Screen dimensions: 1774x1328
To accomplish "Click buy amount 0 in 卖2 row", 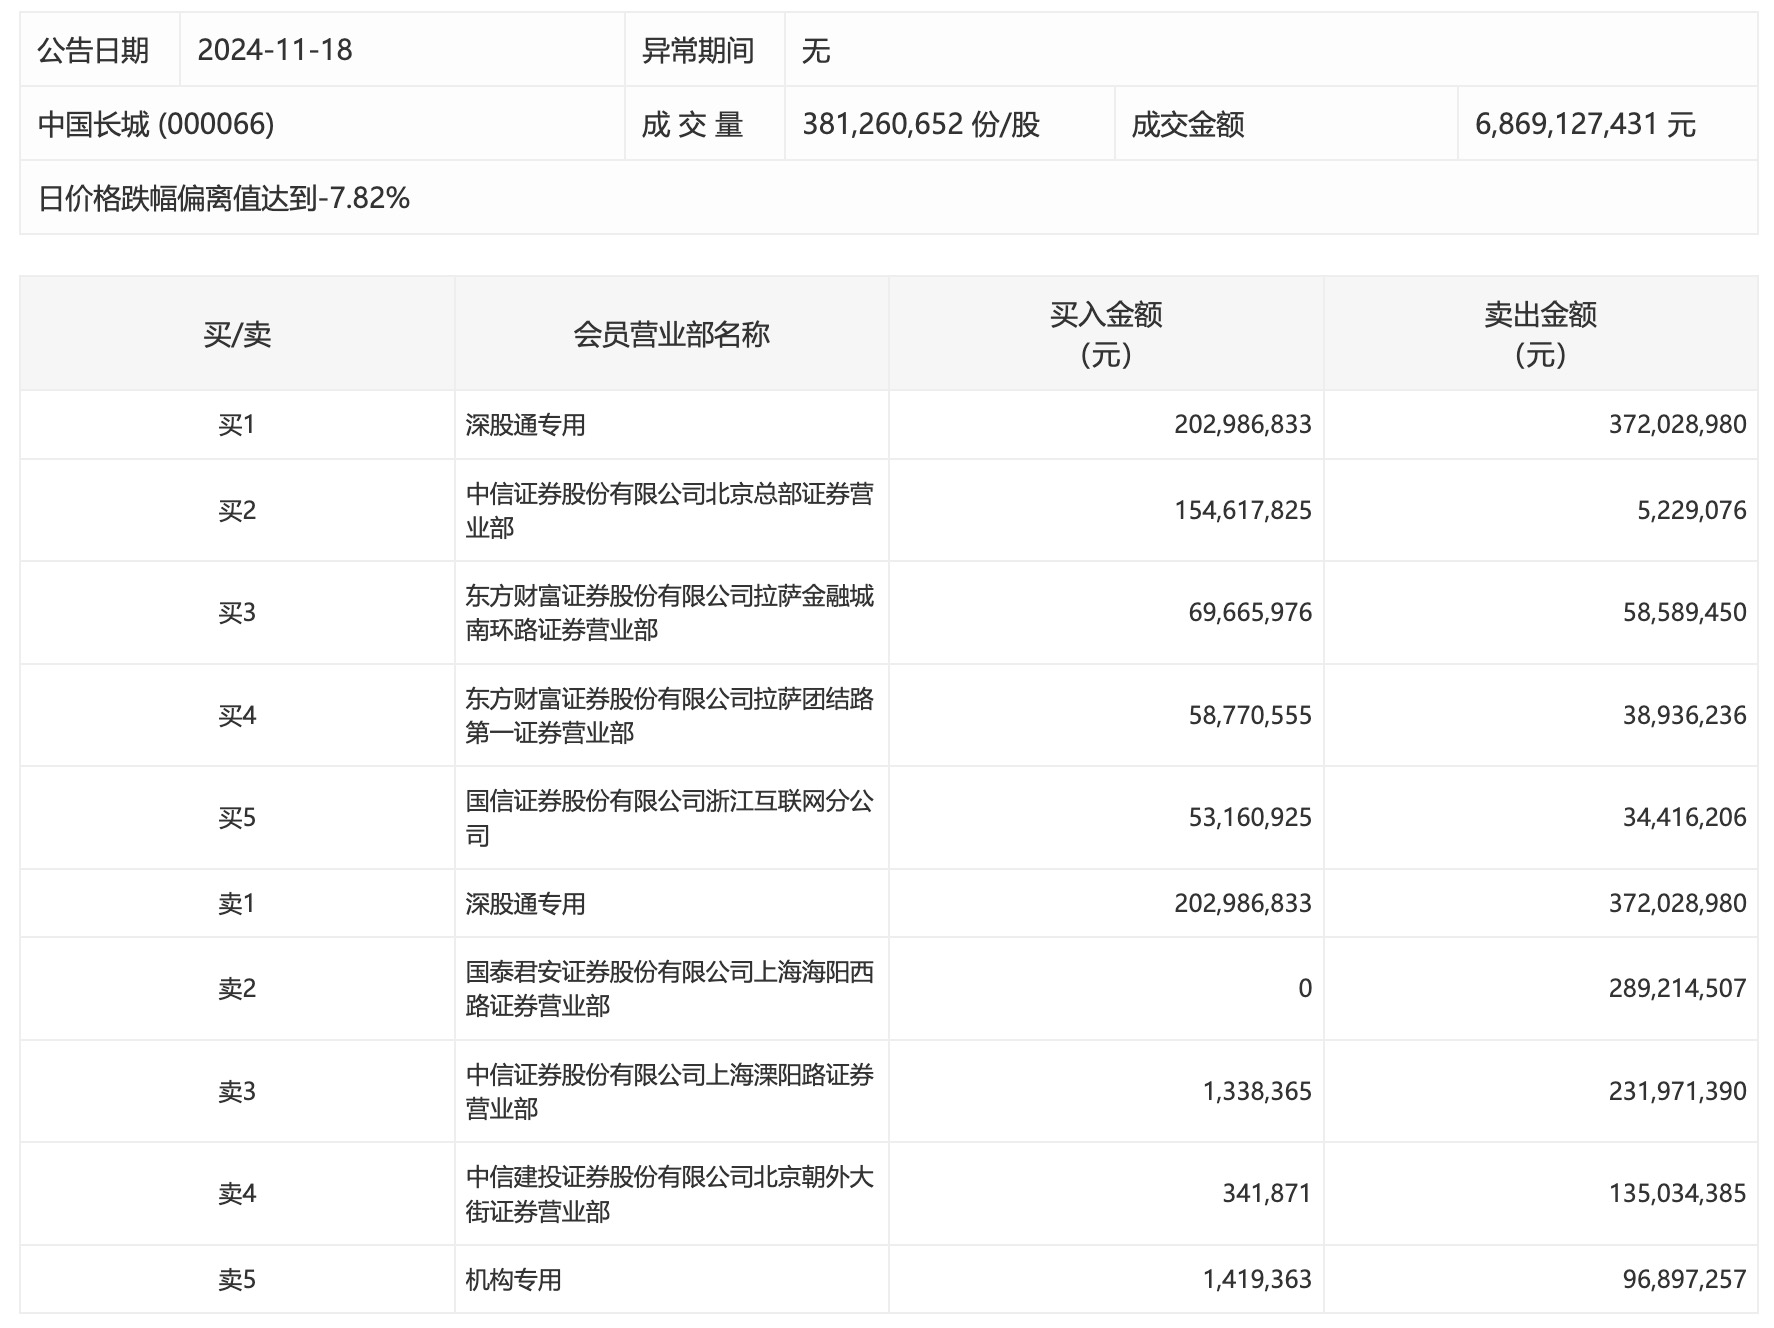I will tap(1305, 989).
